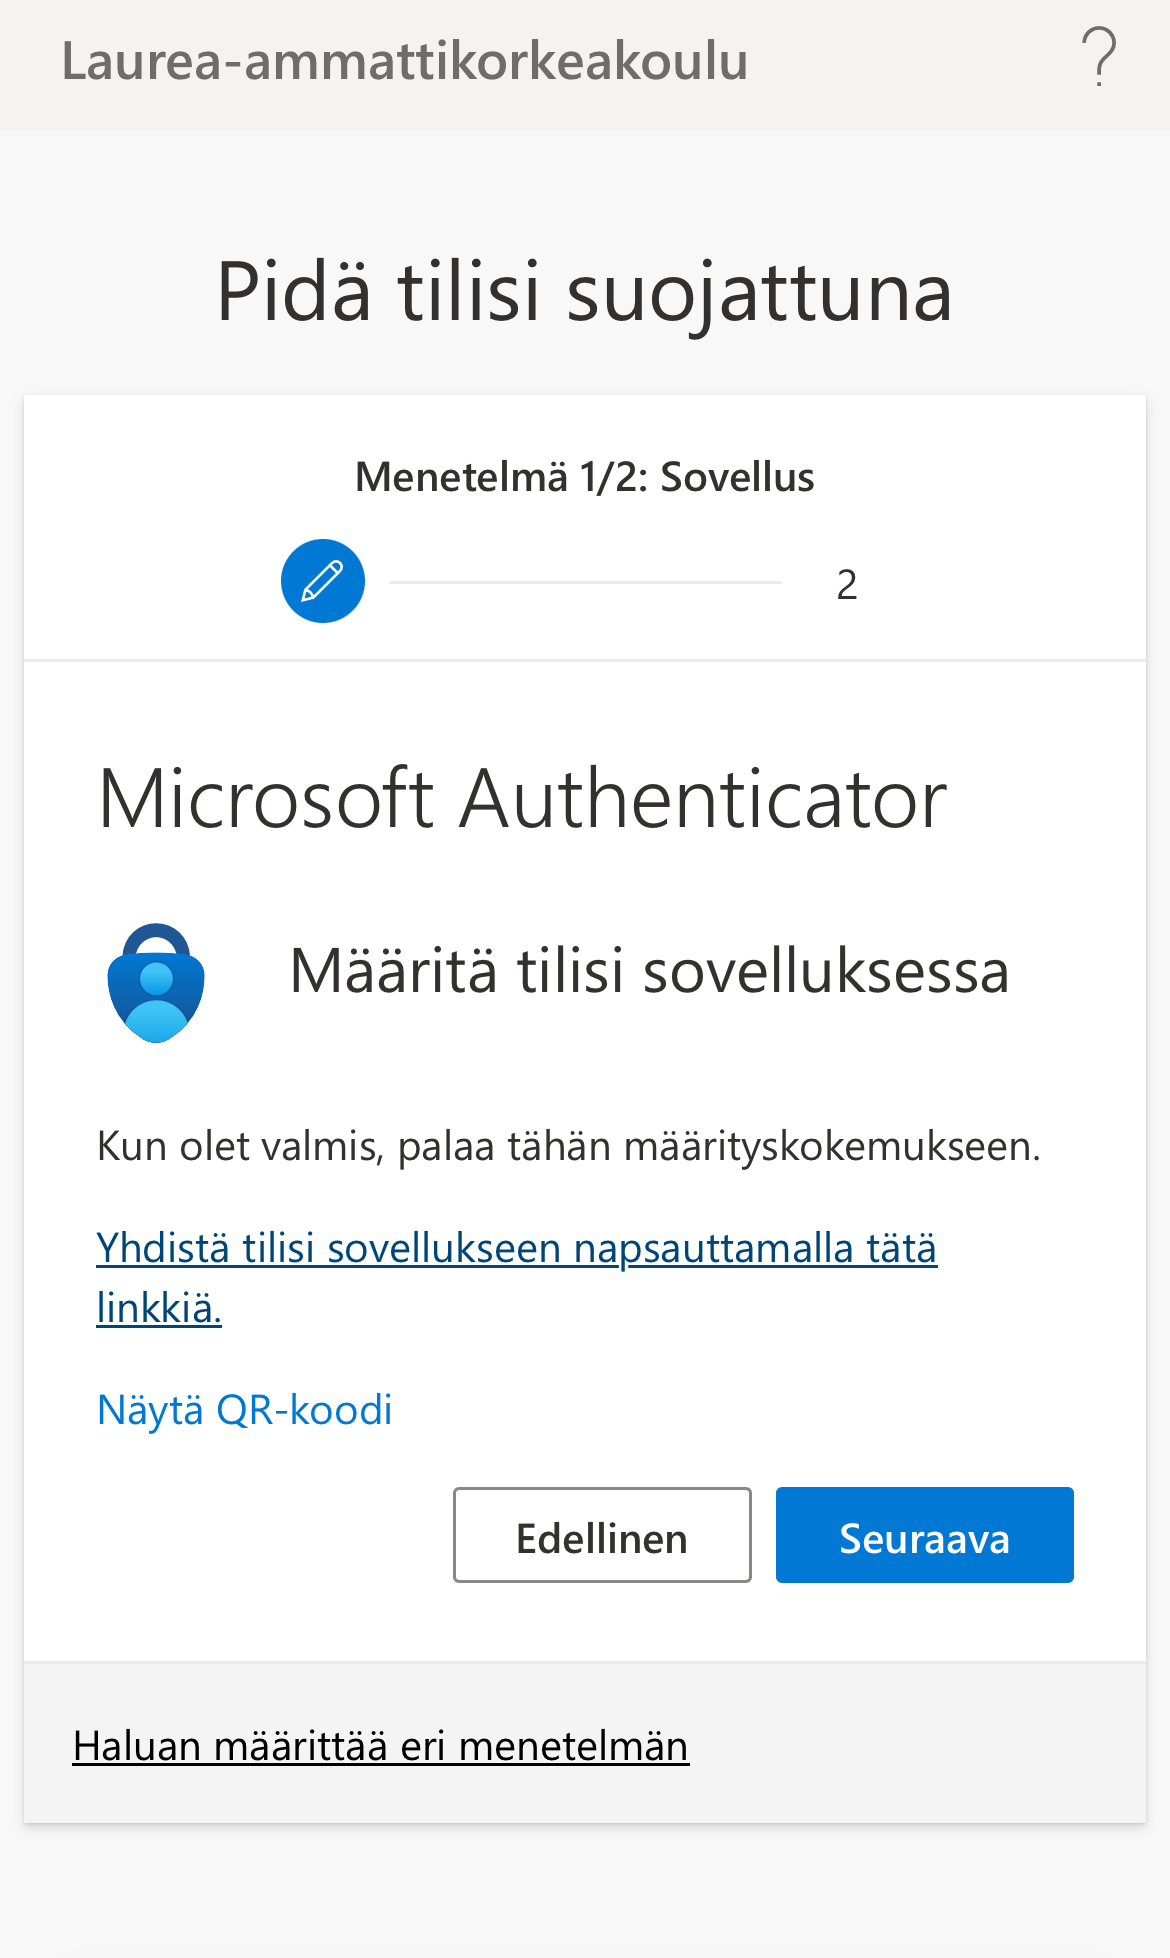Open the Näytä QR-koodi link

[245, 1410]
